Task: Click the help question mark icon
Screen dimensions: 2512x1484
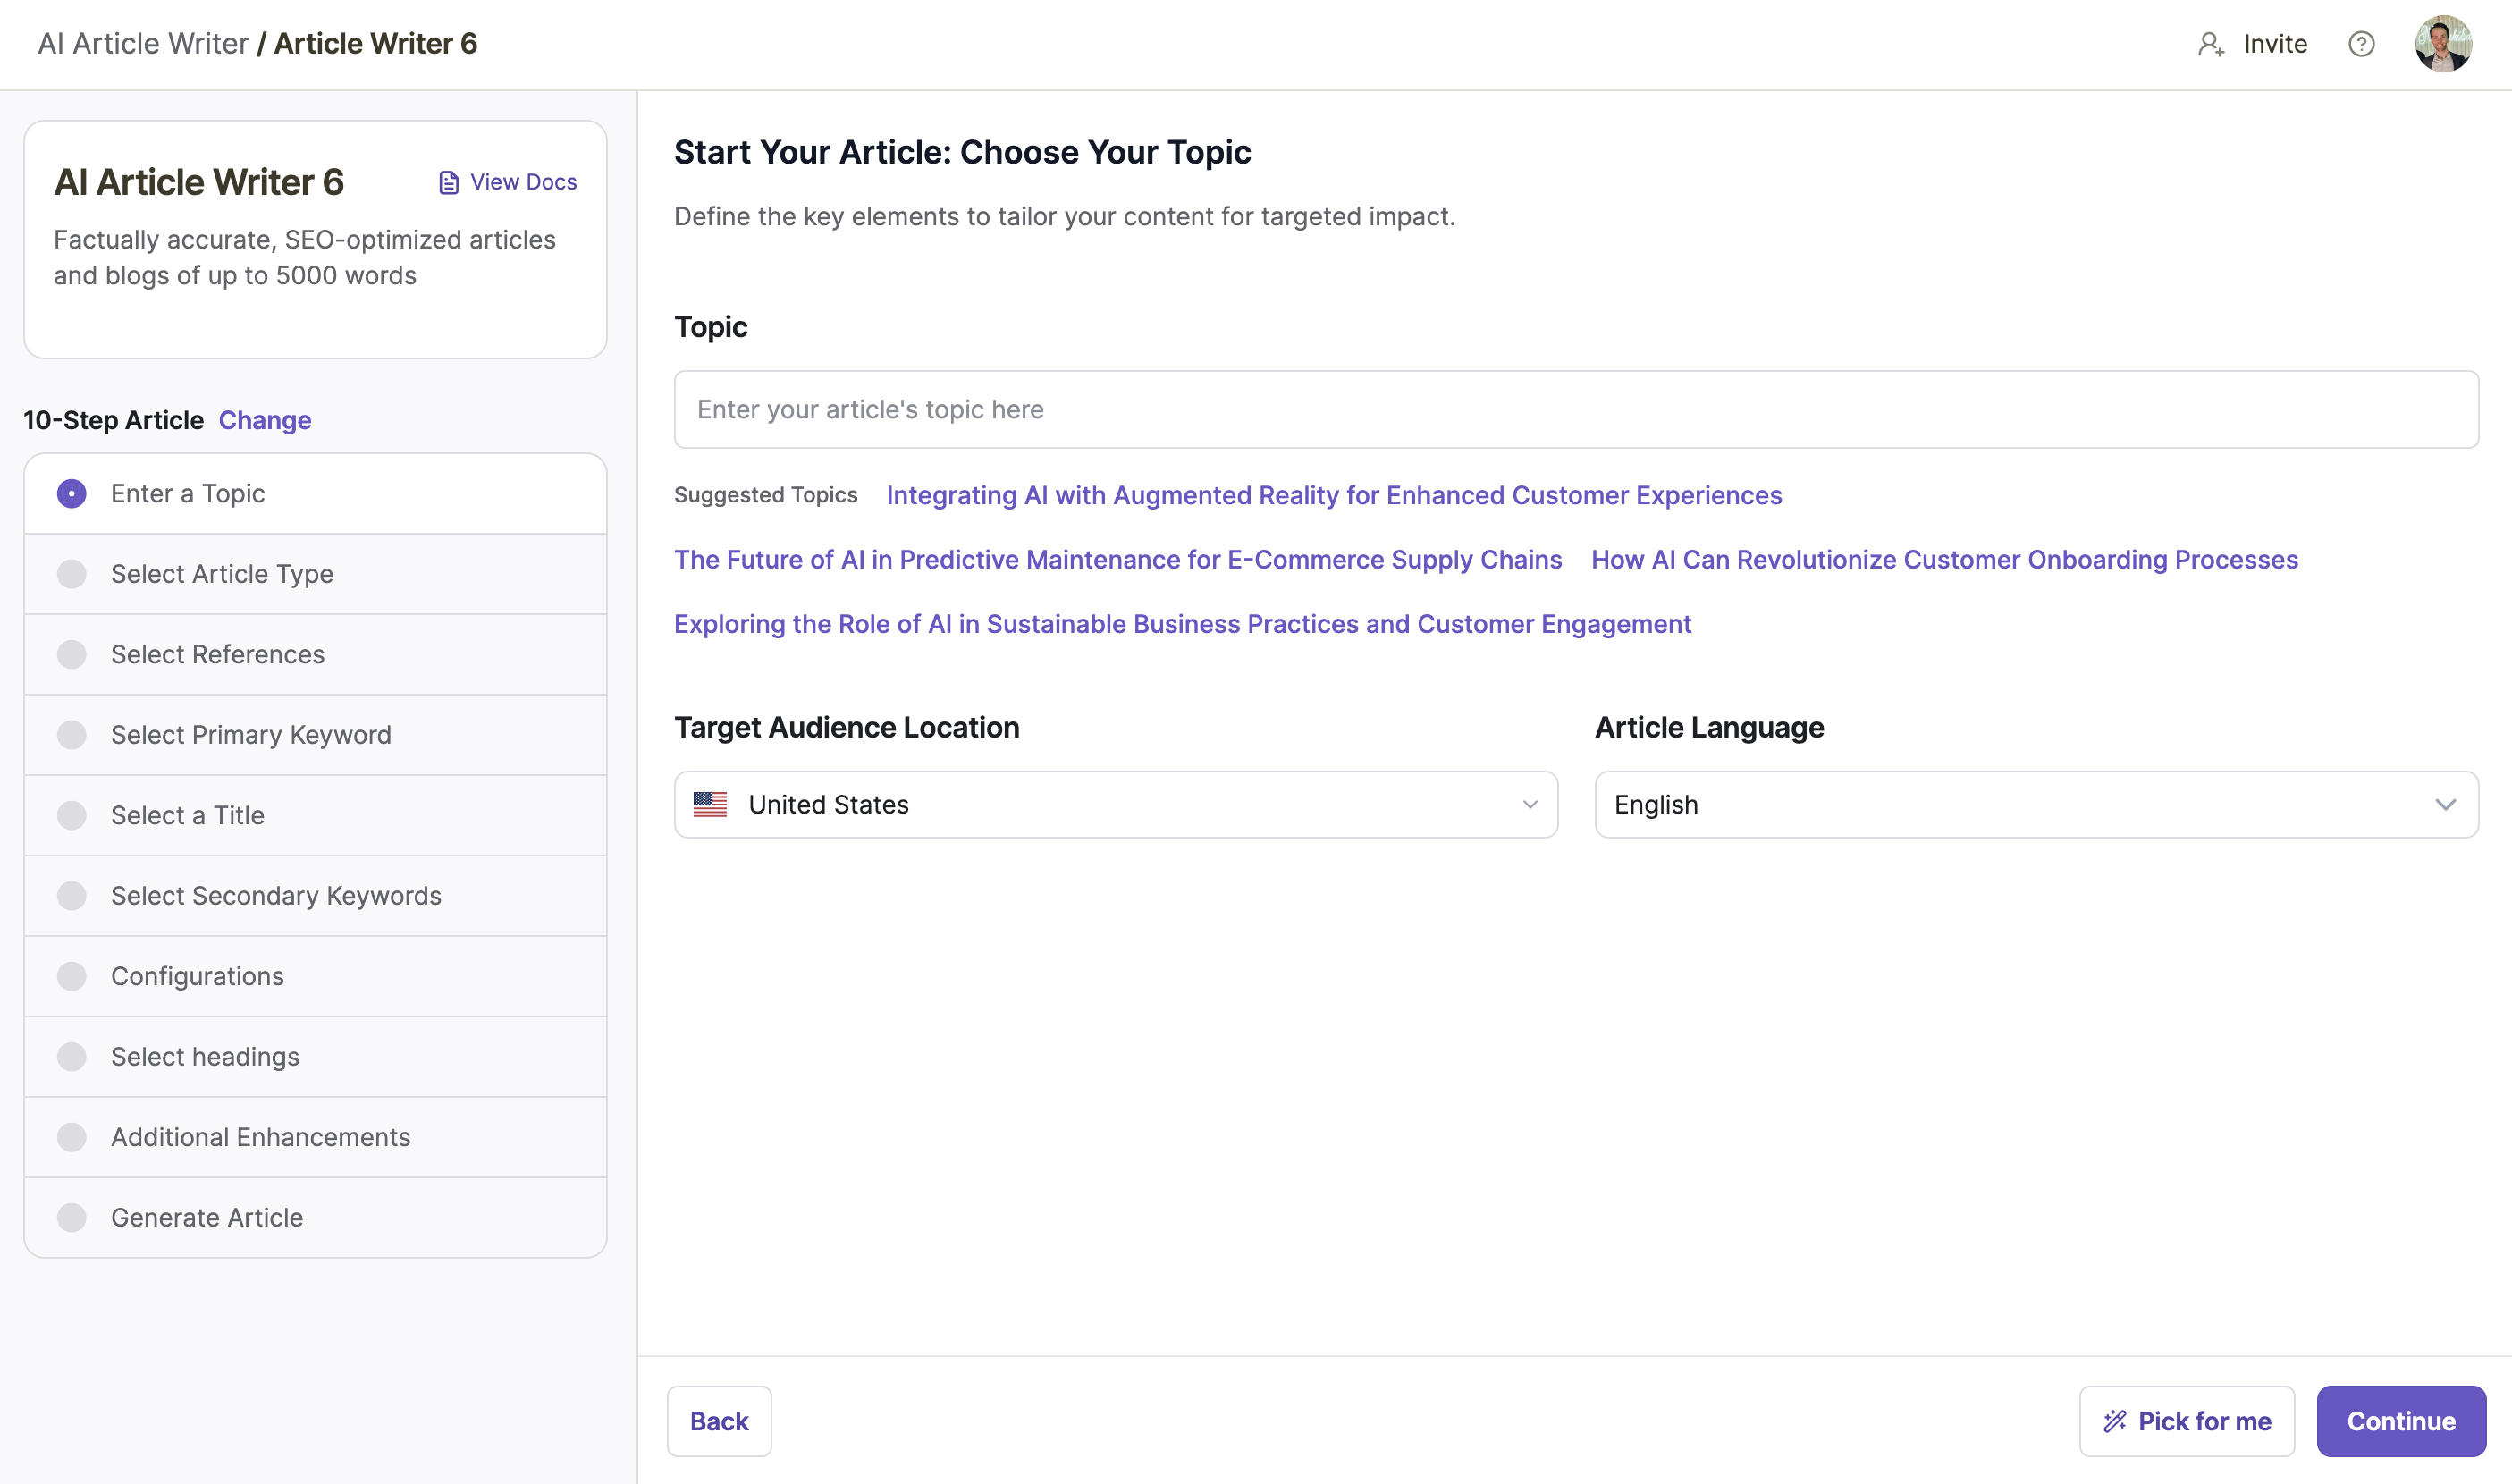Action: [x=2361, y=44]
